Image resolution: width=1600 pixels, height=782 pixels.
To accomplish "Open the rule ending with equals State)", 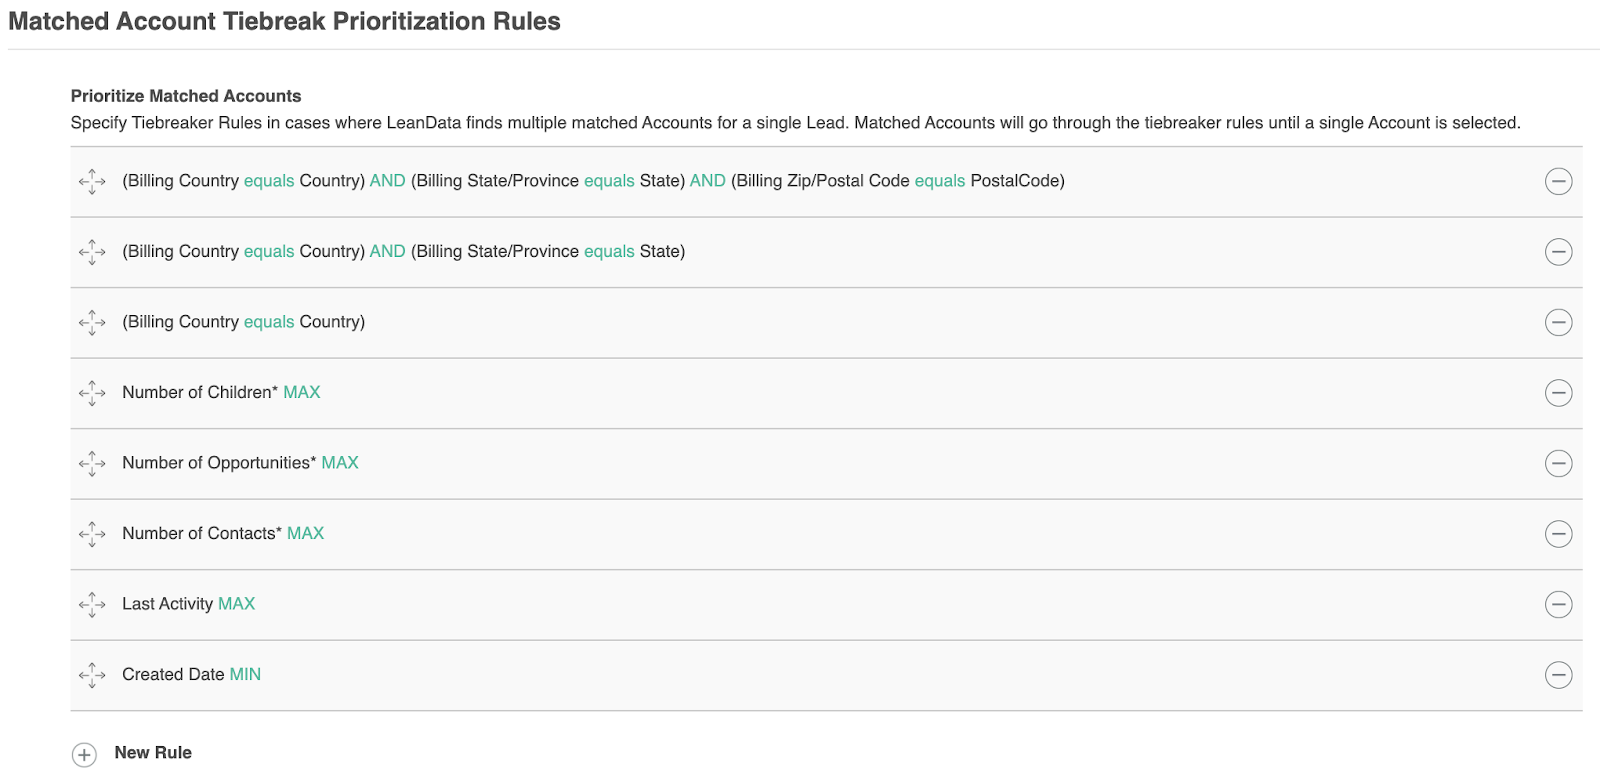I will click(403, 252).
